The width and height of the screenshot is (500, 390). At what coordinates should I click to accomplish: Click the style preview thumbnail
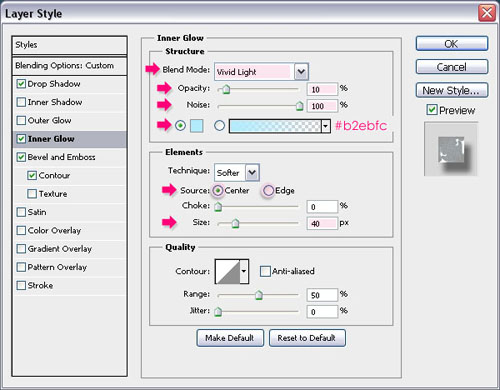[x=451, y=149]
